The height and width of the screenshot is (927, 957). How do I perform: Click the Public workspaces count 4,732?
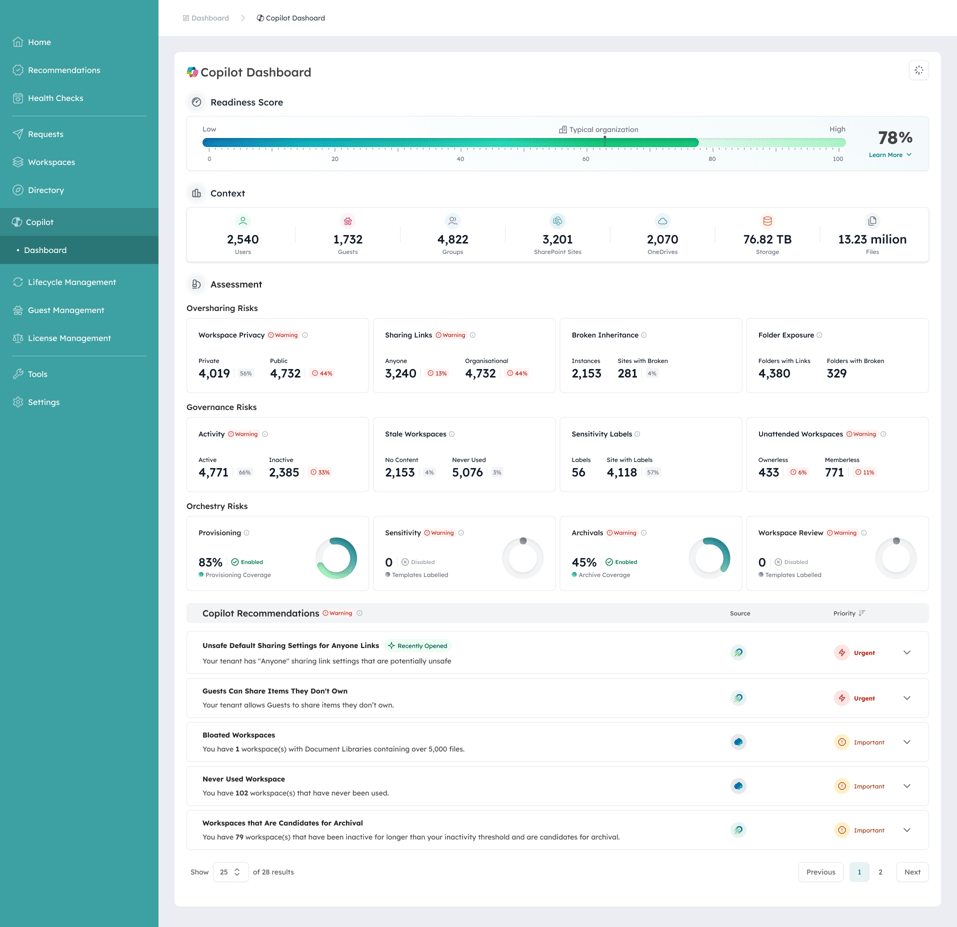pyautogui.click(x=285, y=373)
